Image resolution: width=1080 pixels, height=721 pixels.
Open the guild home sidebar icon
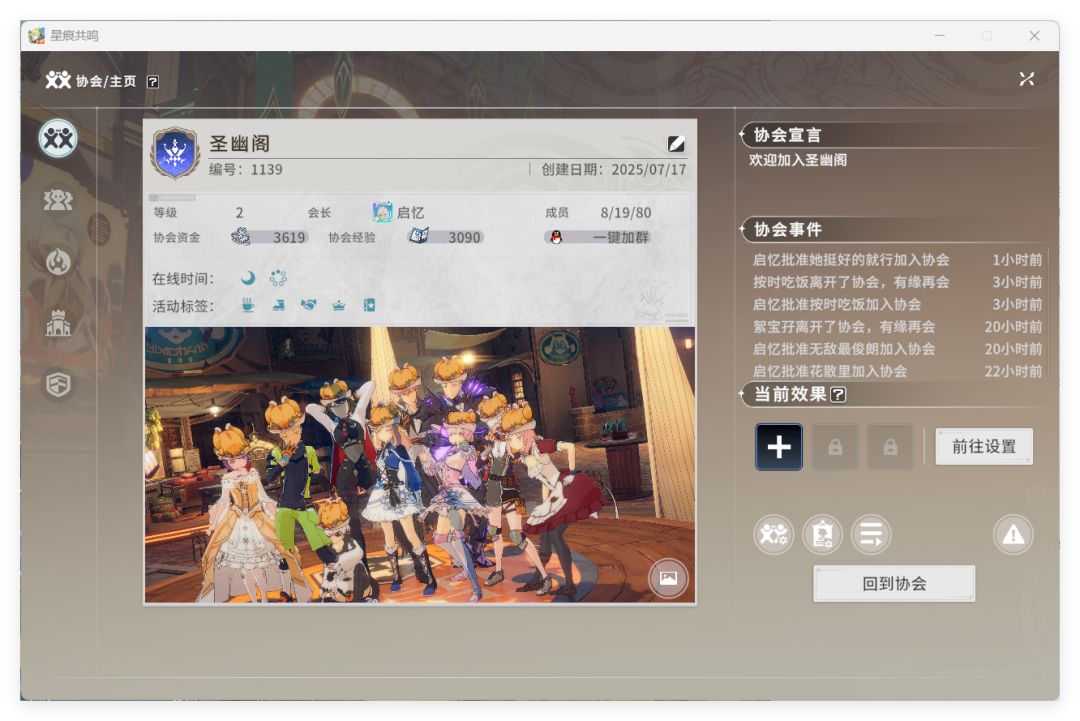[58, 139]
